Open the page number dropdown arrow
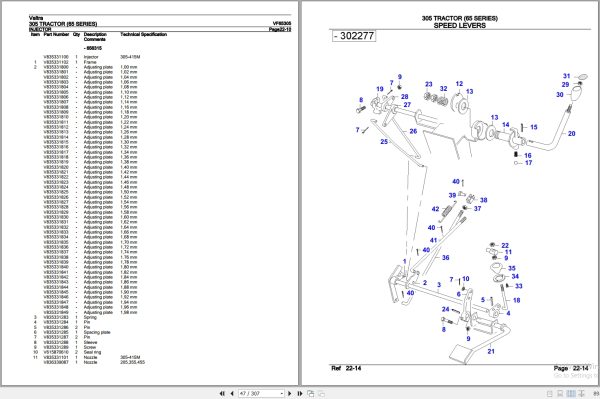This screenshot has width=600, height=399. pyautogui.click(x=282, y=393)
